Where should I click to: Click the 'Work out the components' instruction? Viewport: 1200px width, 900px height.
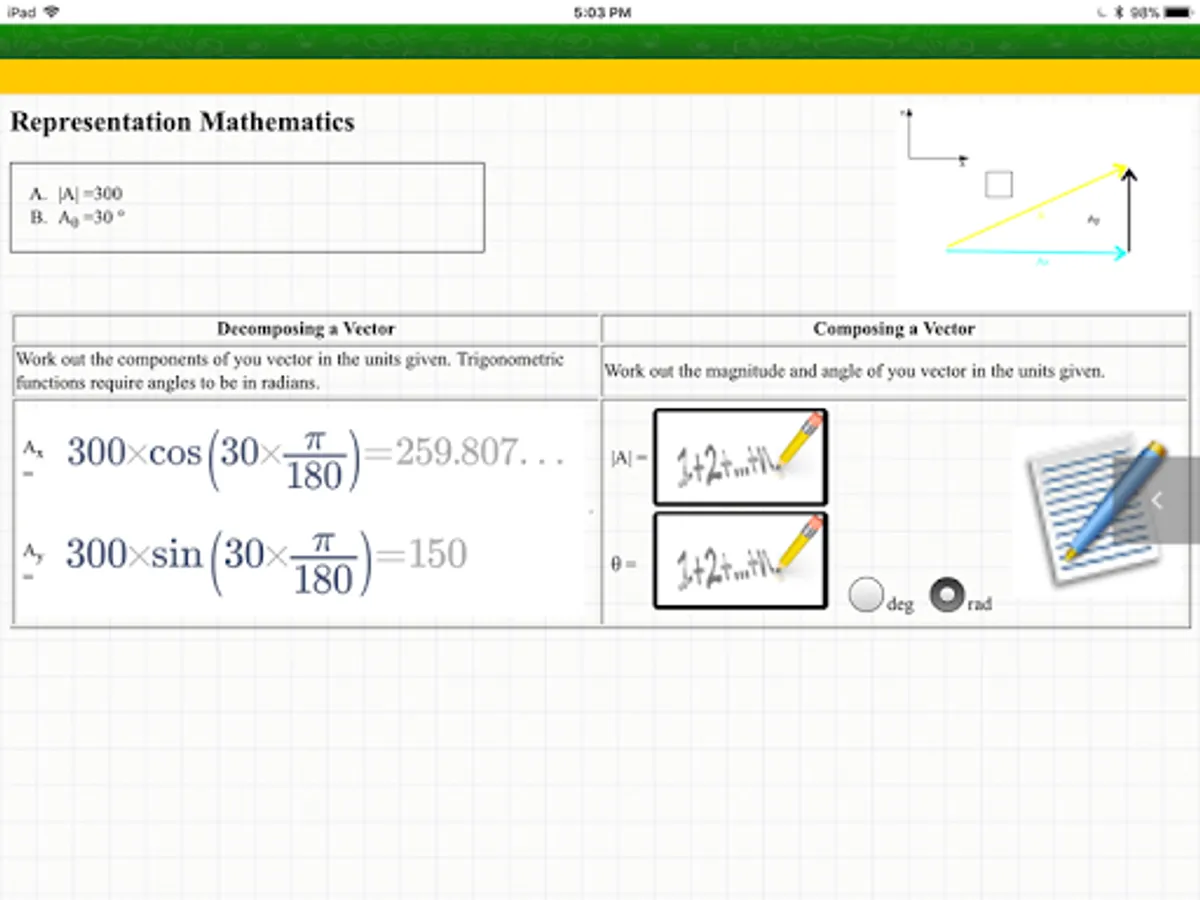(x=290, y=370)
